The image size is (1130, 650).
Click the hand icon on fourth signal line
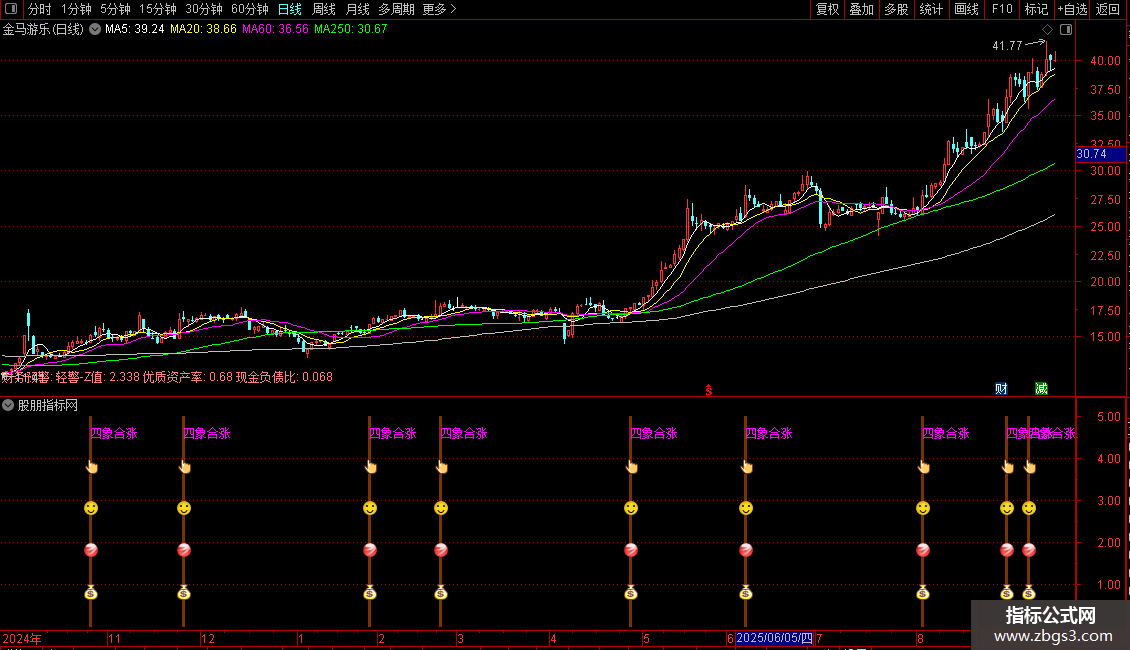[442, 467]
